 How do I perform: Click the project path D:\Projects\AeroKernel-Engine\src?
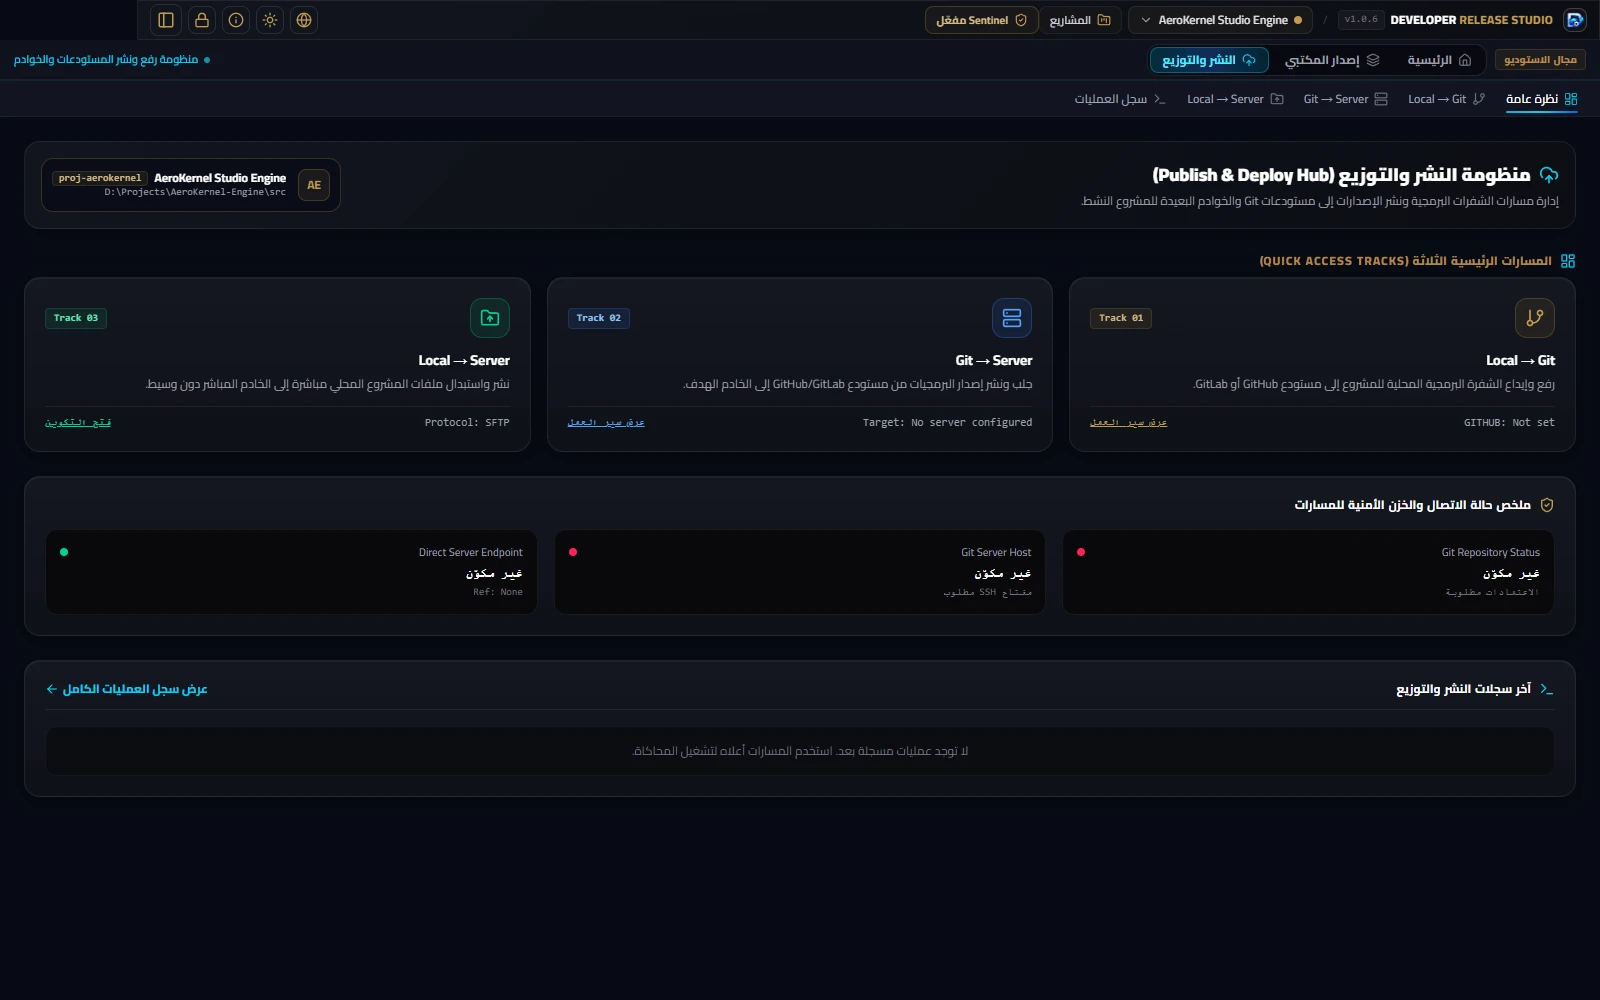coord(195,192)
